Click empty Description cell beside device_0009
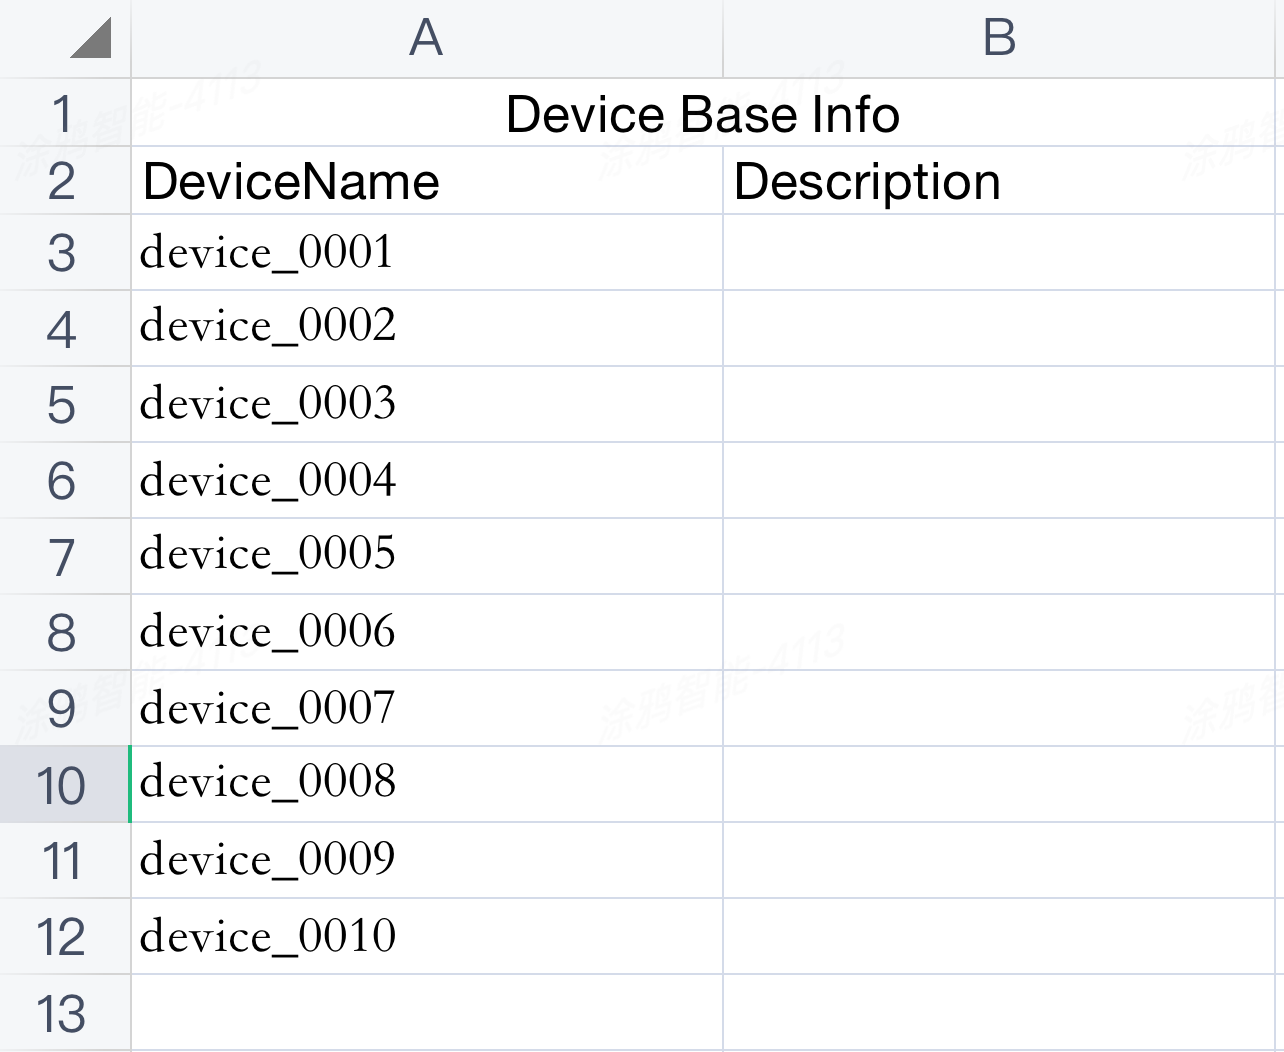Screen dimensions: 1284x1052 click(1000, 860)
